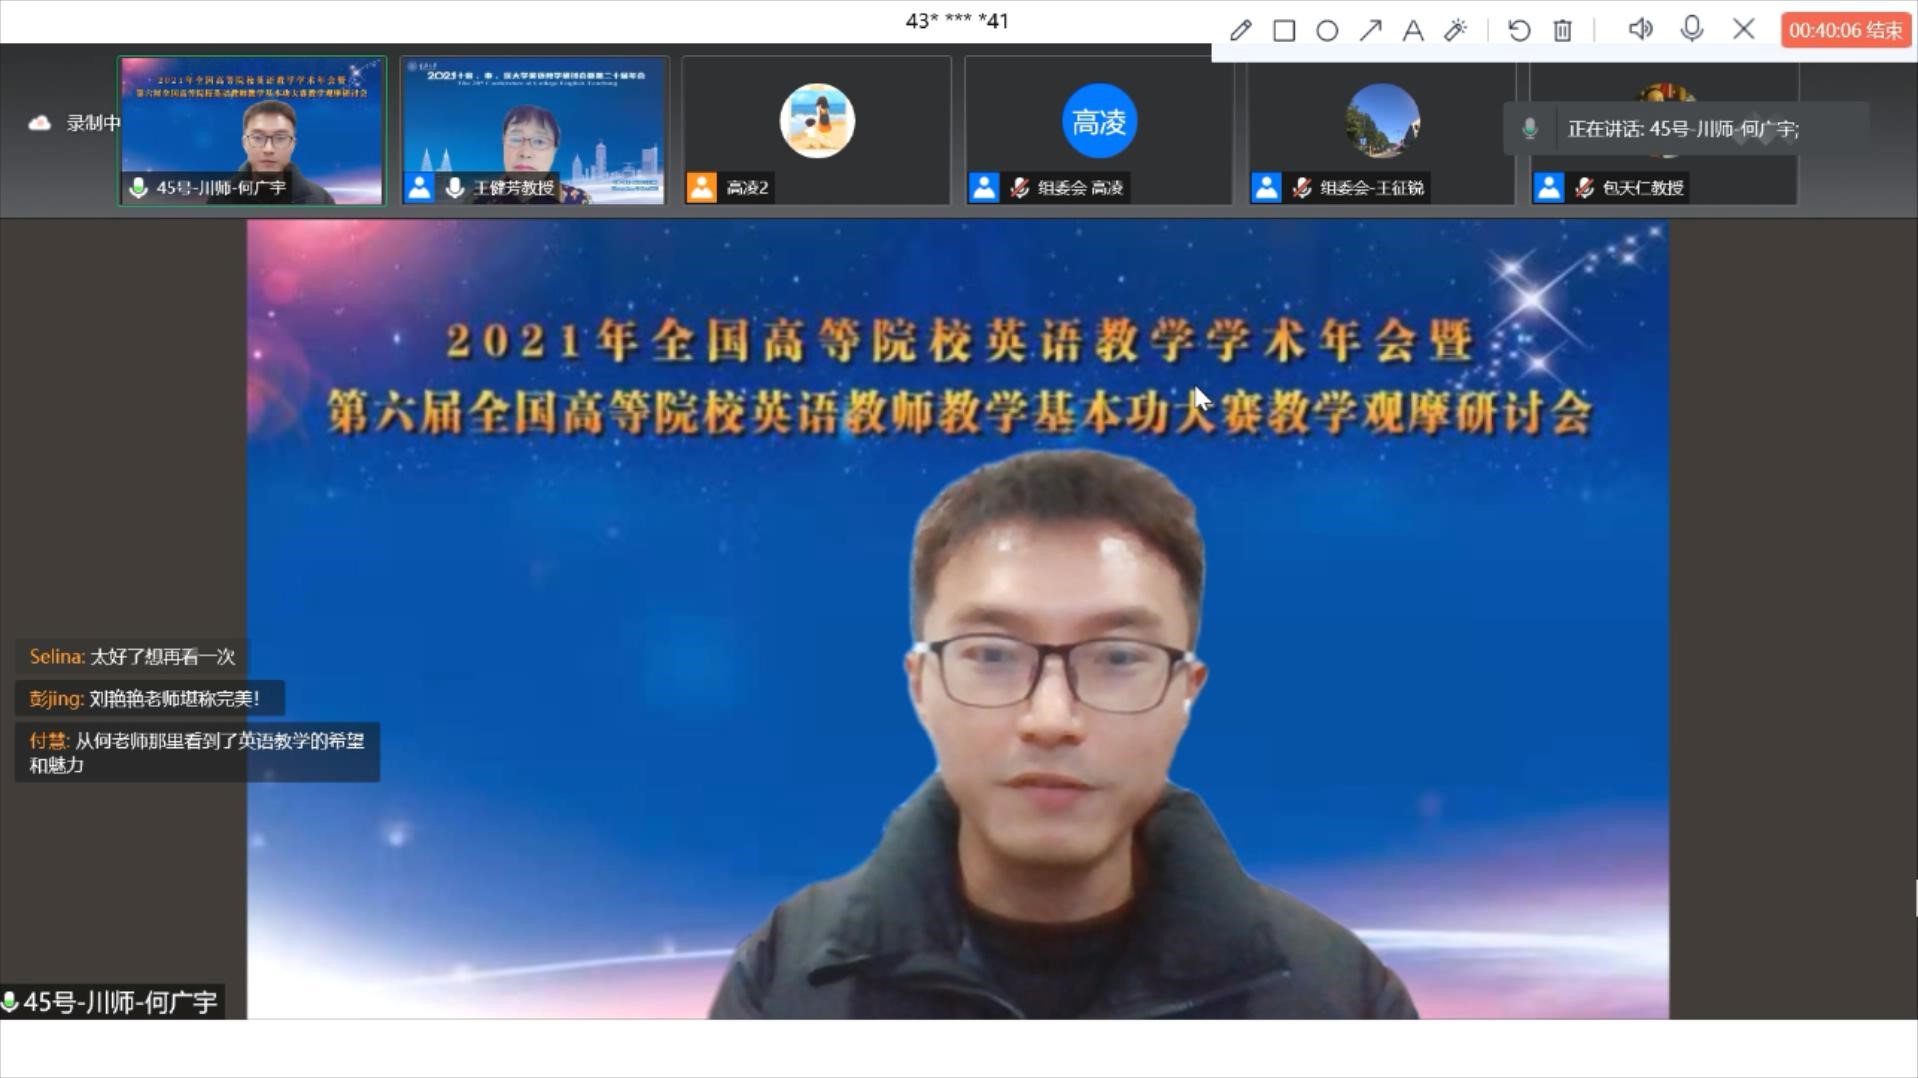Screen dimensions: 1918x1078
Task: Select the 45号-川师-何广宇 video thumbnail
Action: coord(252,131)
